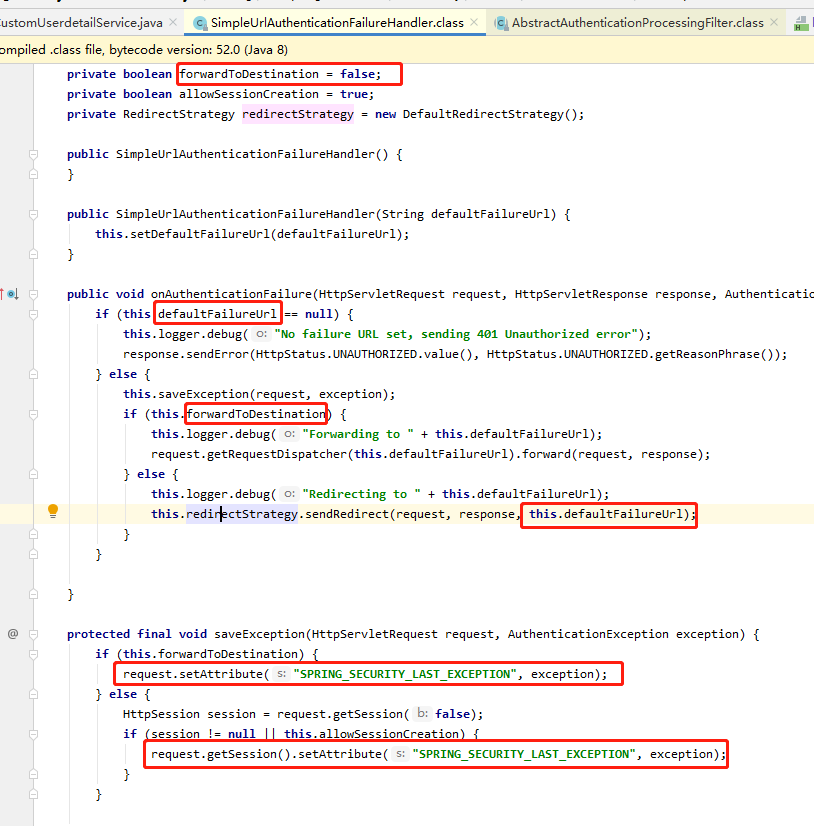The image size is (814, 826).
Task: Click the class icon on SimpleUrlAuthenticationFailureHandler tab
Action: pyautogui.click(x=200, y=23)
